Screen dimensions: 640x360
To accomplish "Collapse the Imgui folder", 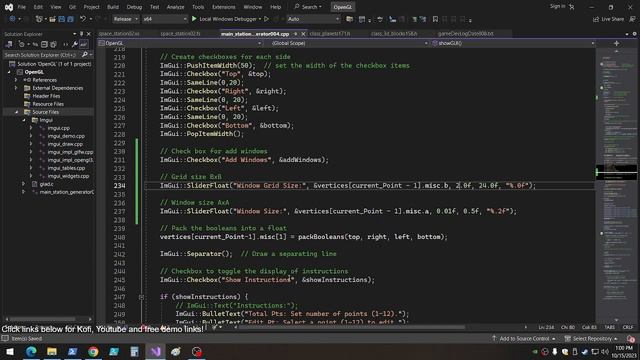I will (24, 120).
